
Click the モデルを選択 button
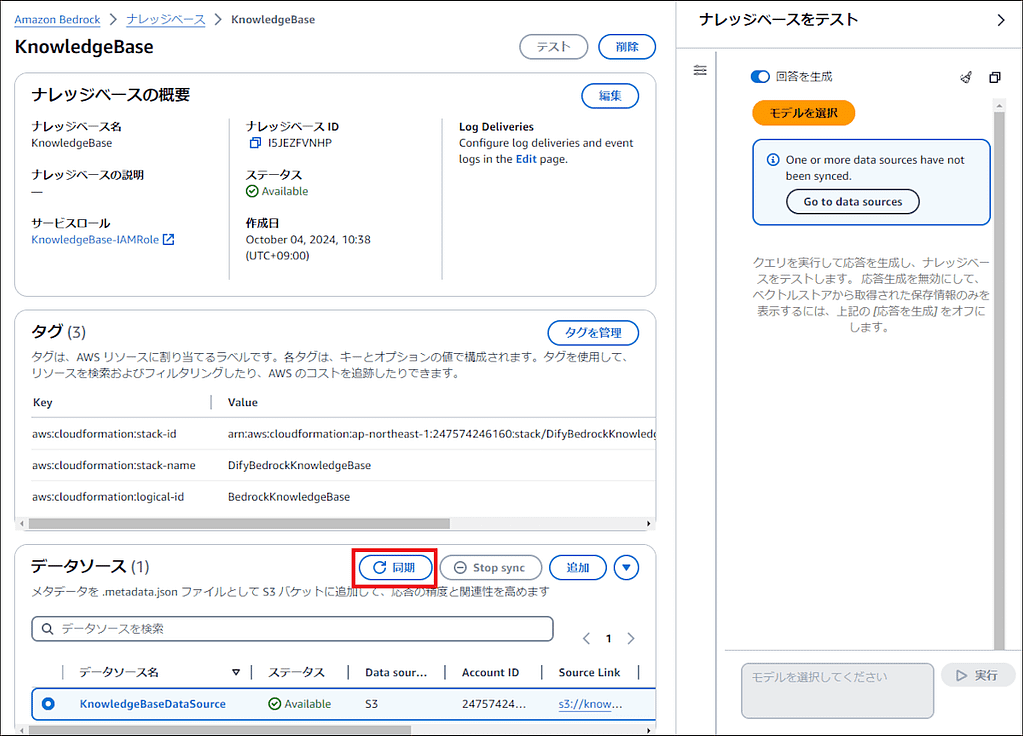[x=803, y=113]
